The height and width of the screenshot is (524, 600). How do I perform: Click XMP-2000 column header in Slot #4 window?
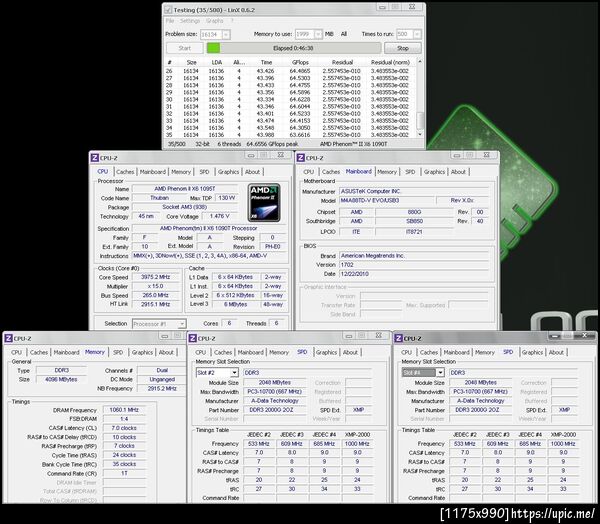564,435
